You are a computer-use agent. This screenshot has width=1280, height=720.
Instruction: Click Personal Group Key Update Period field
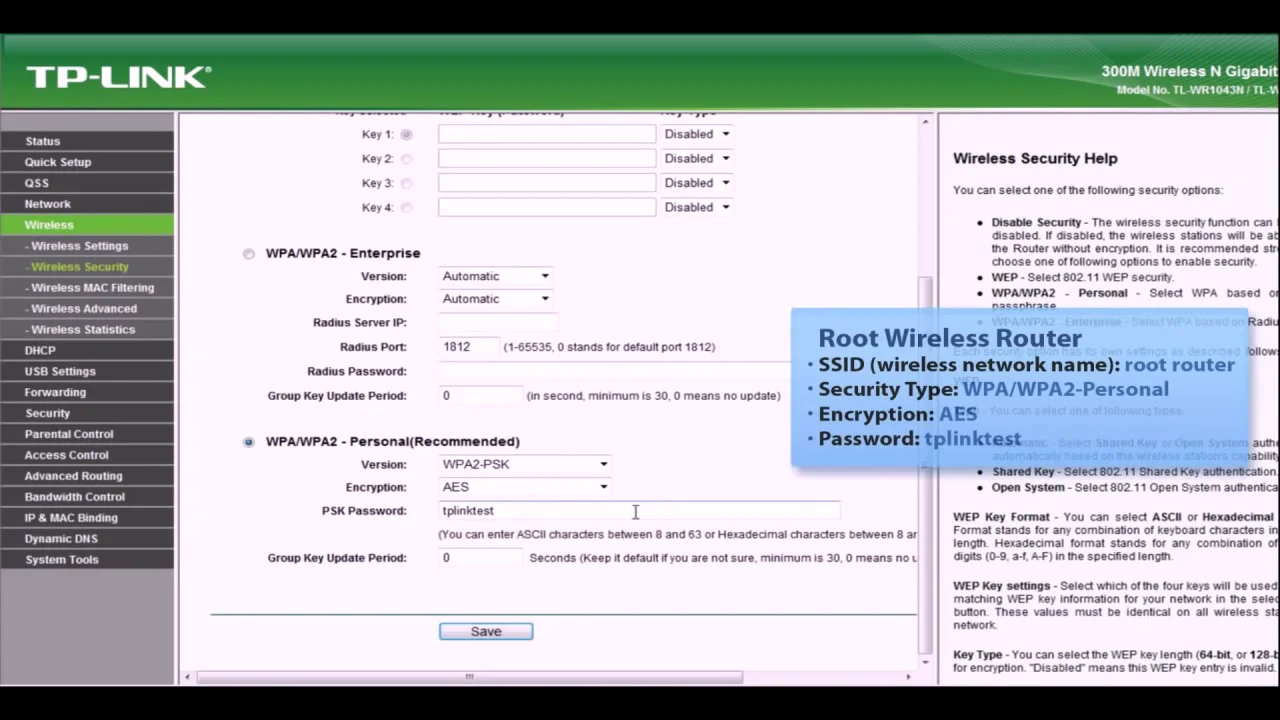click(x=481, y=558)
